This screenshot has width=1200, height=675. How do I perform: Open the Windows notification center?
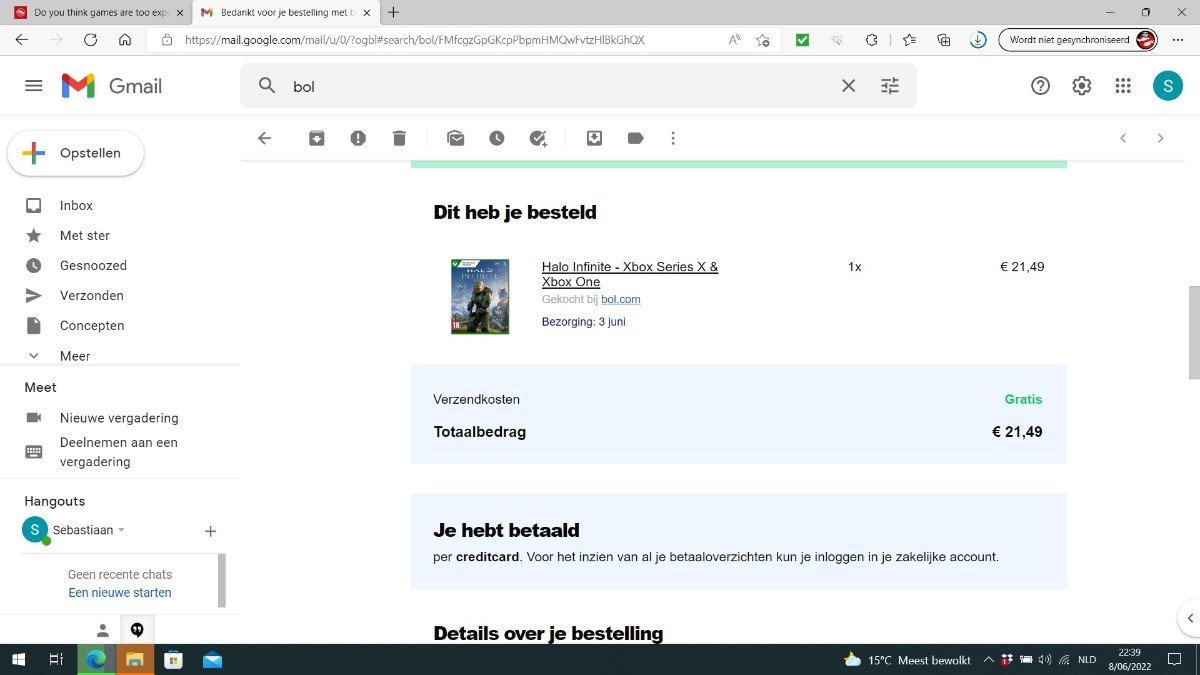[x=1174, y=660]
